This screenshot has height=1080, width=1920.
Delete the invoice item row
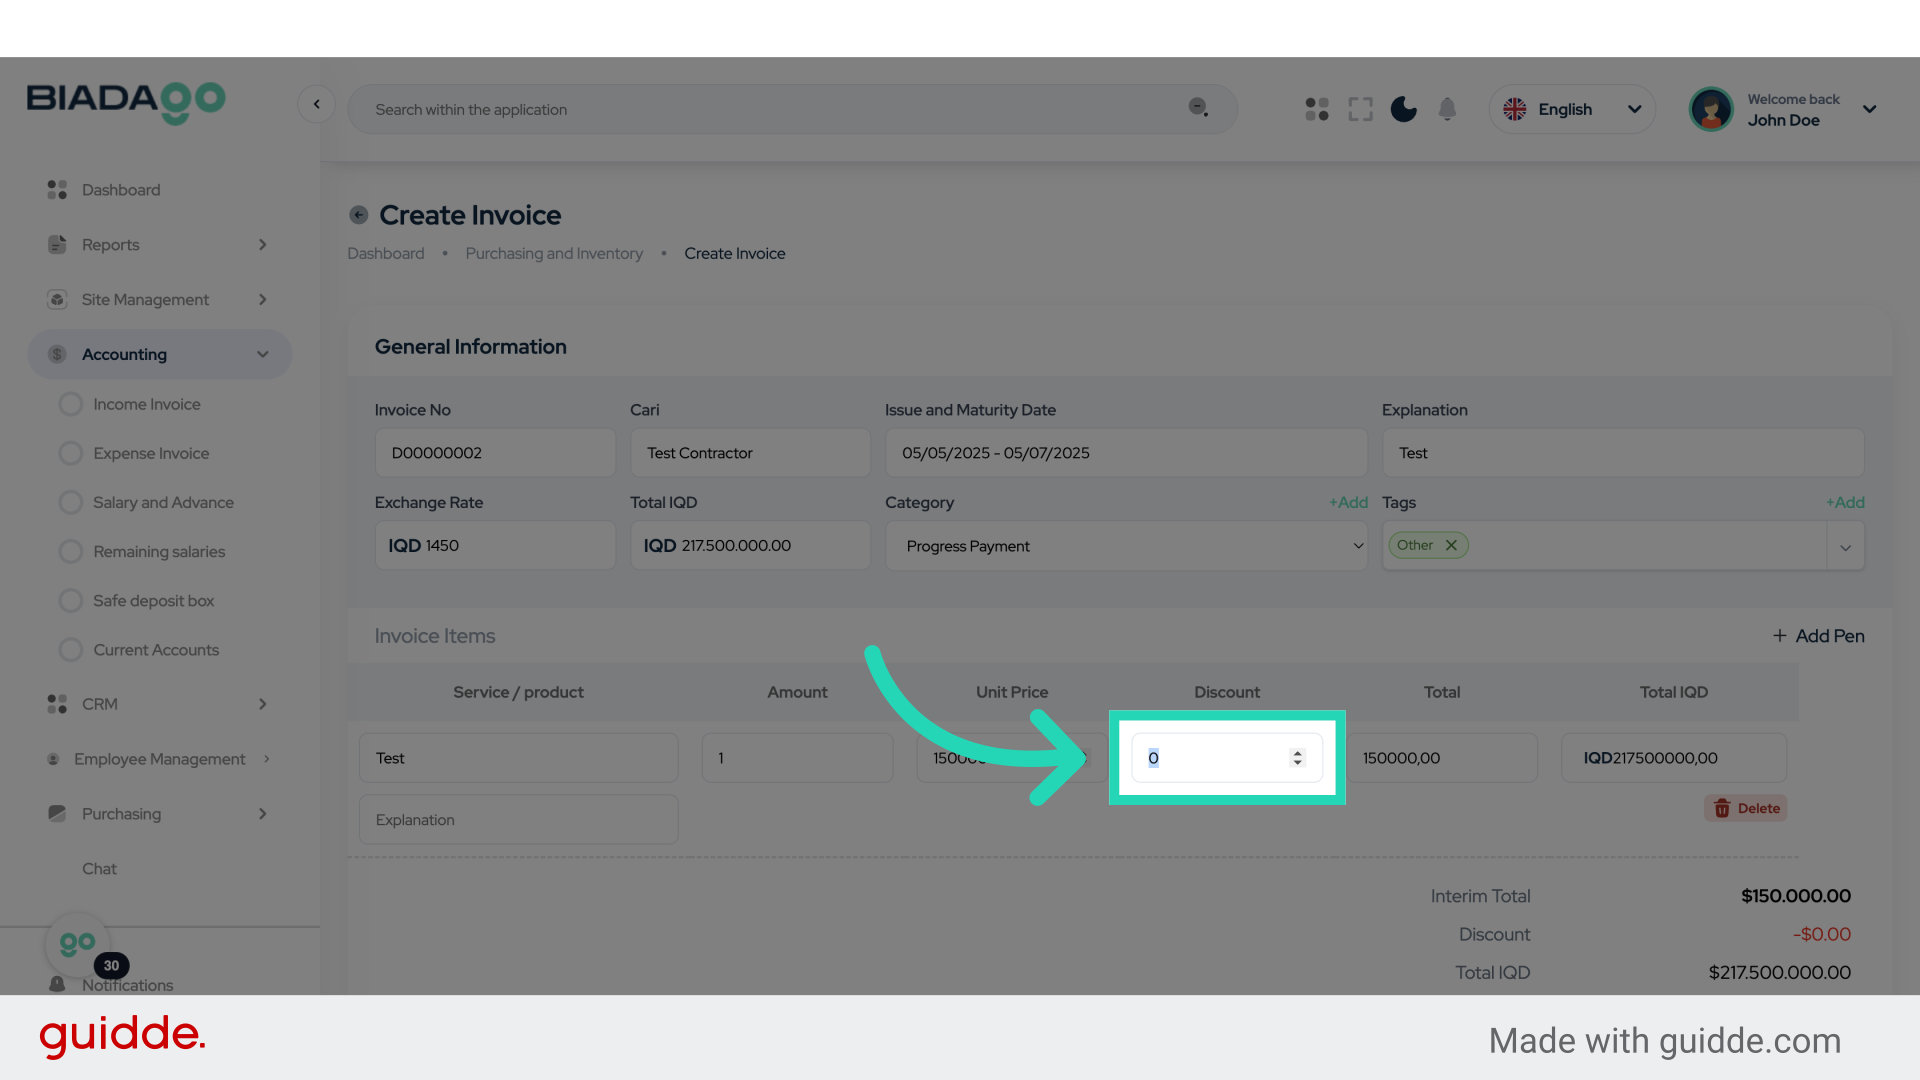pos(1746,808)
